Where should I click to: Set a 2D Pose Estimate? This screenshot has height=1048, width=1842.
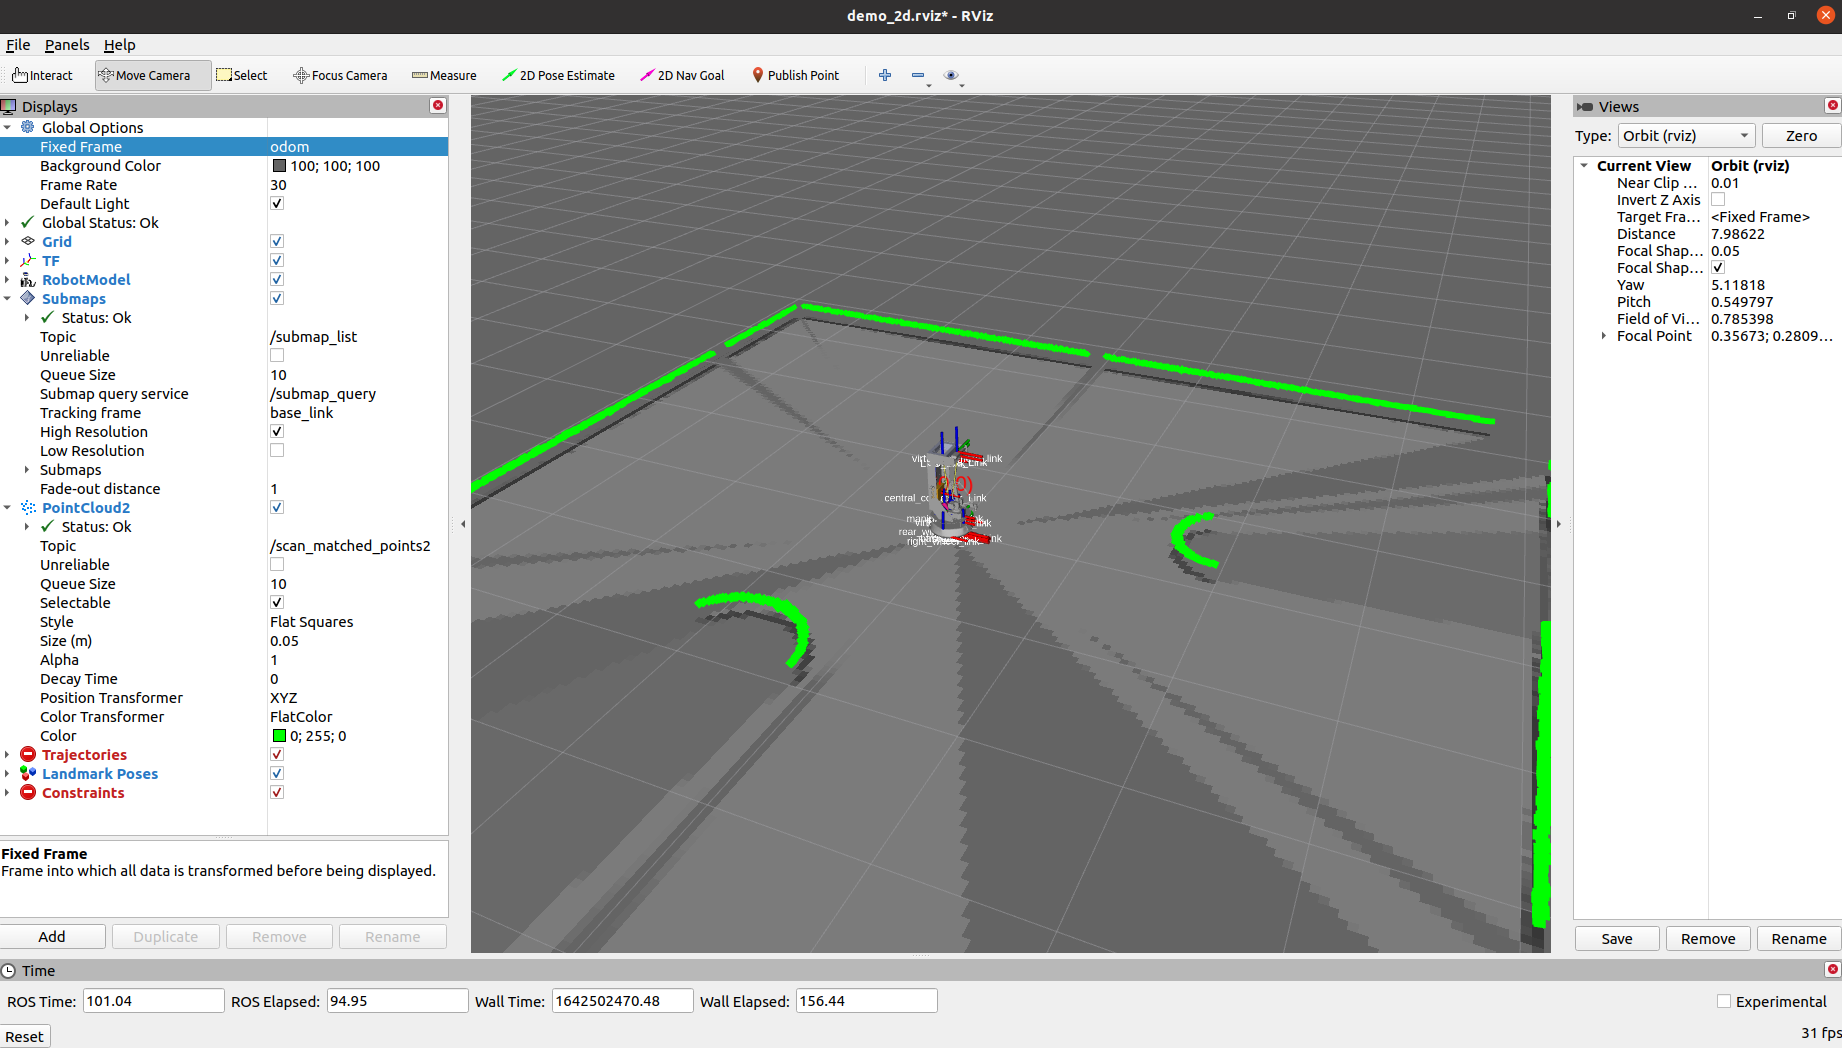pyautogui.click(x=558, y=75)
